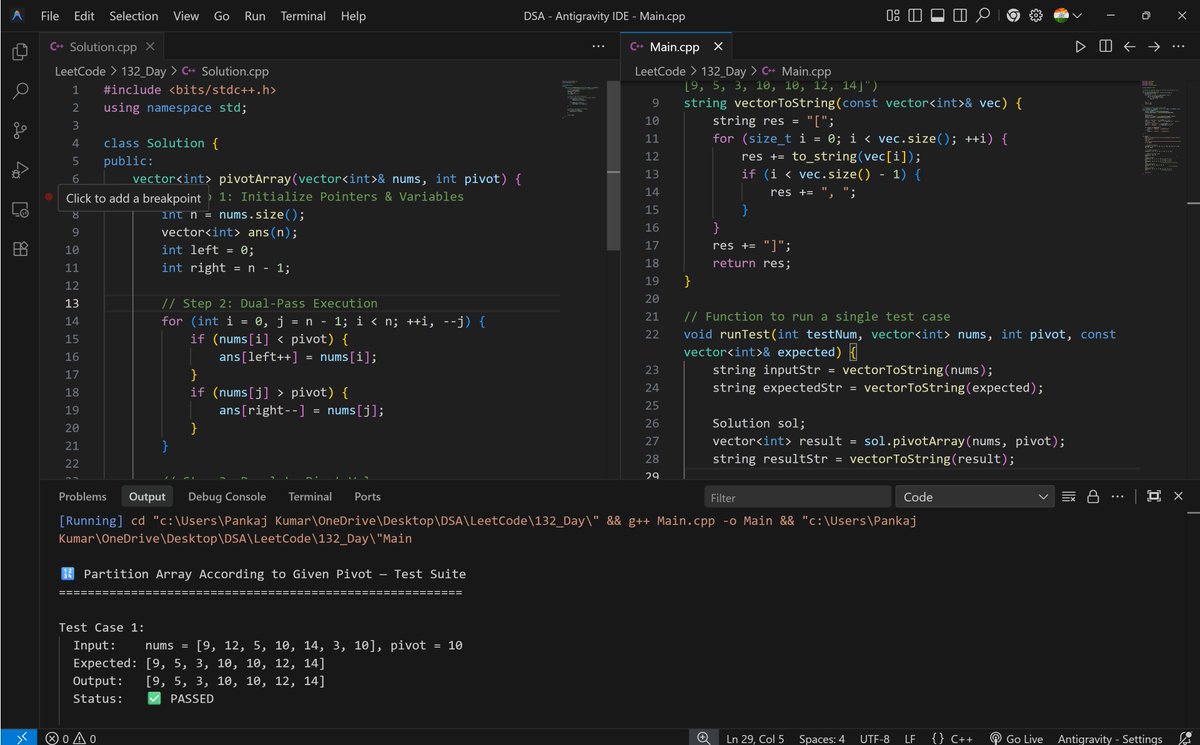Screen dimensions: 1200x745
Task: Toggle output auto-scroll lock
Action: pyautogui.click(x=1093, y=497)
